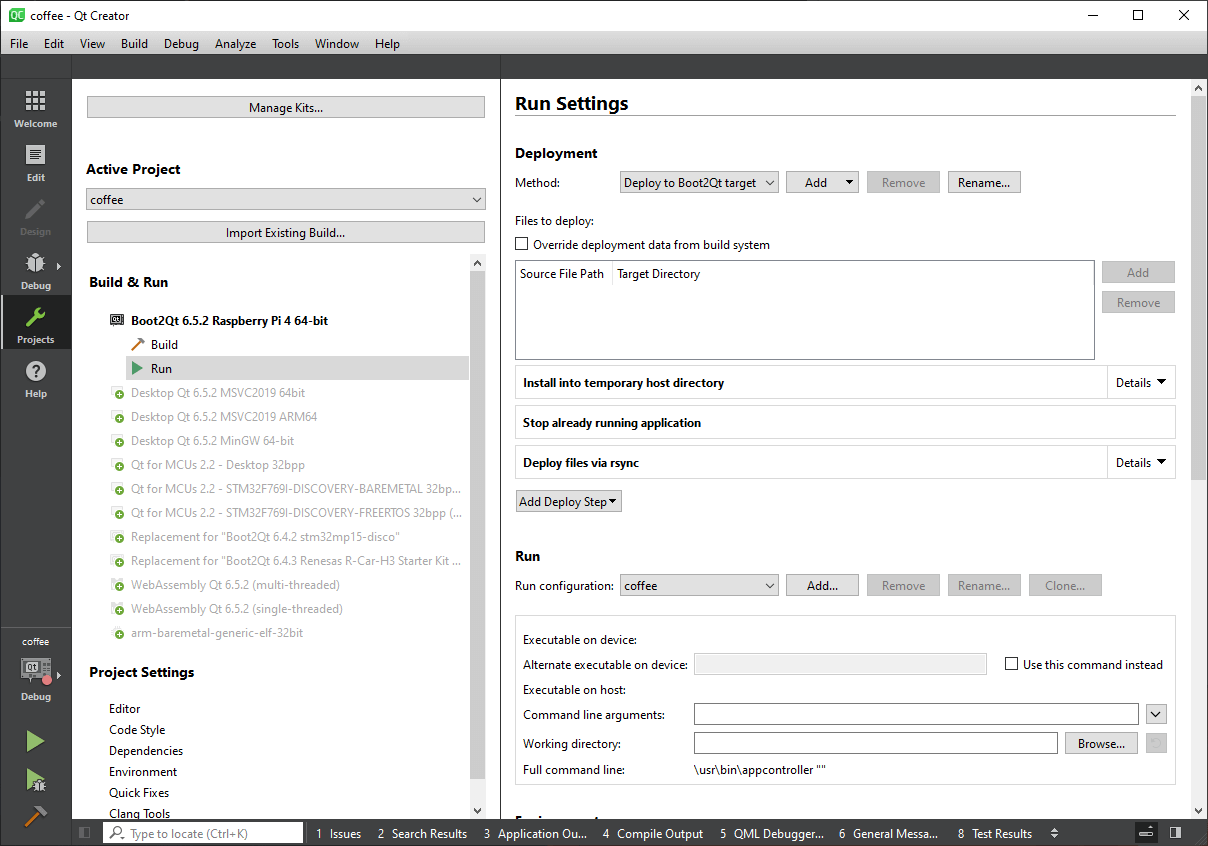Open the coffee kit selector
This screenshot has height=846, width=1208.
(35, 670)
